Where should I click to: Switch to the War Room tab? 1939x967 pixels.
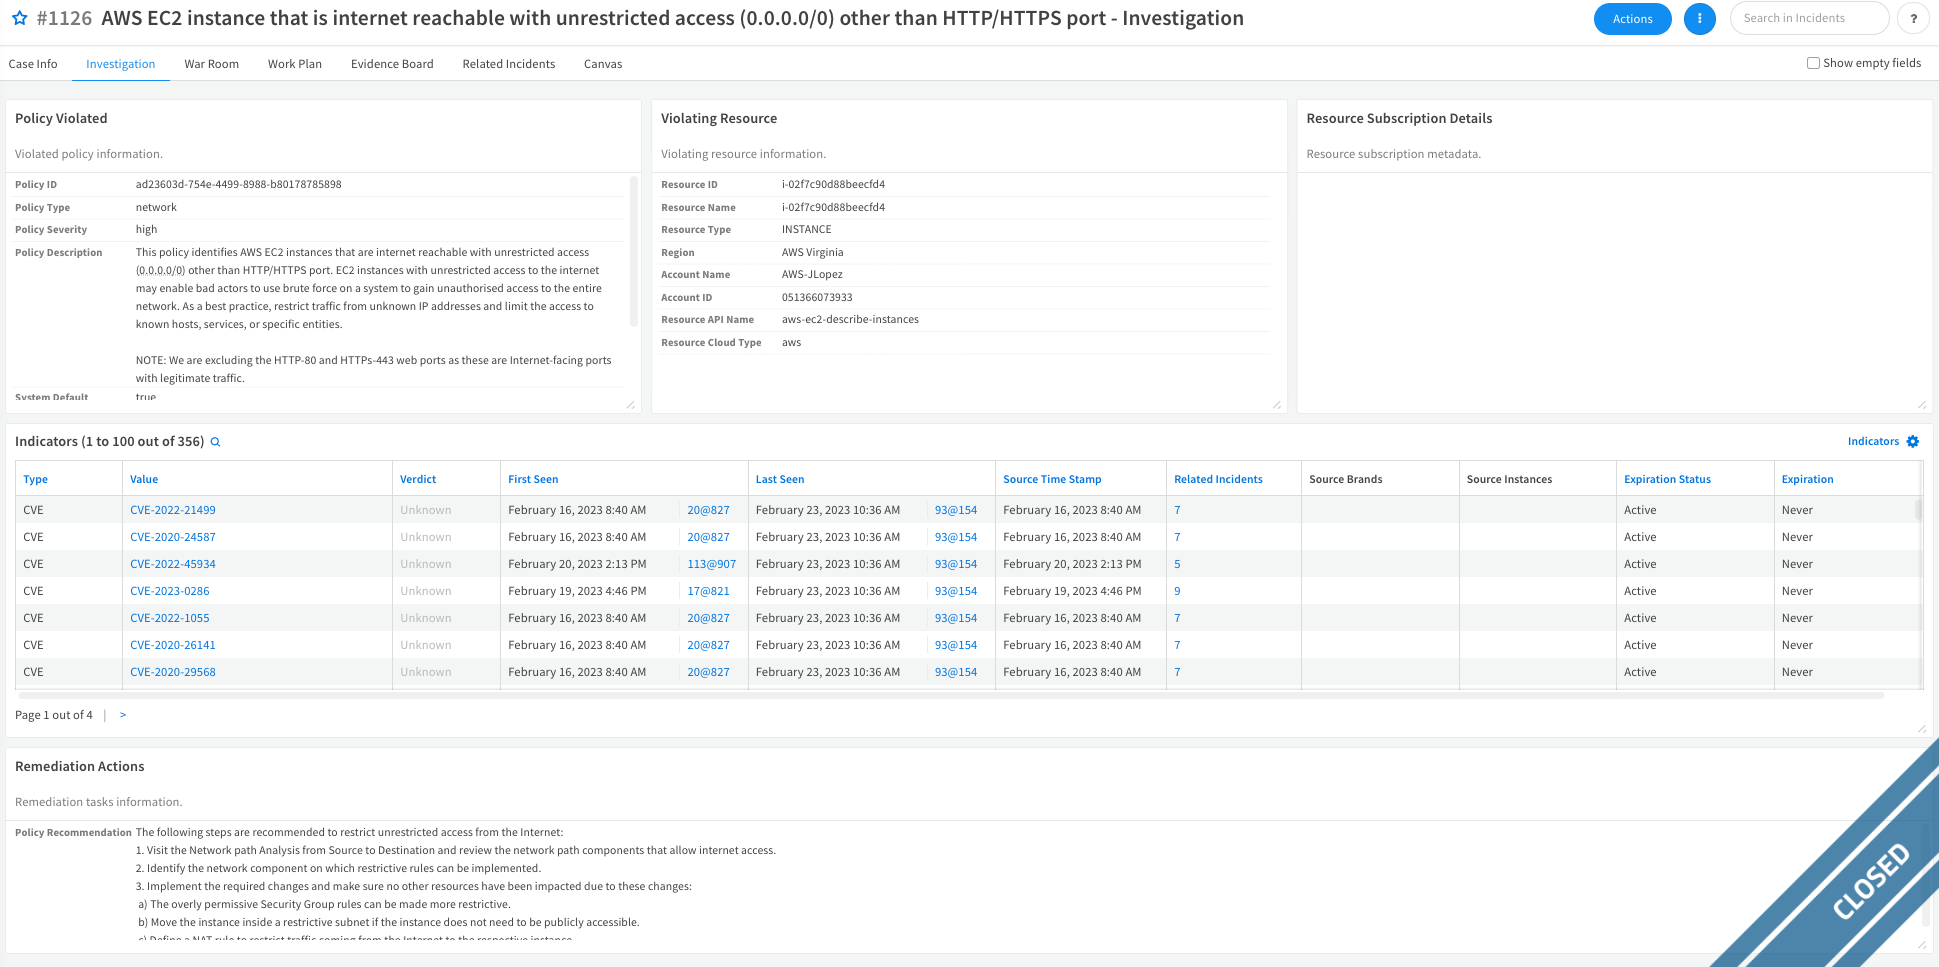point(211,64)
